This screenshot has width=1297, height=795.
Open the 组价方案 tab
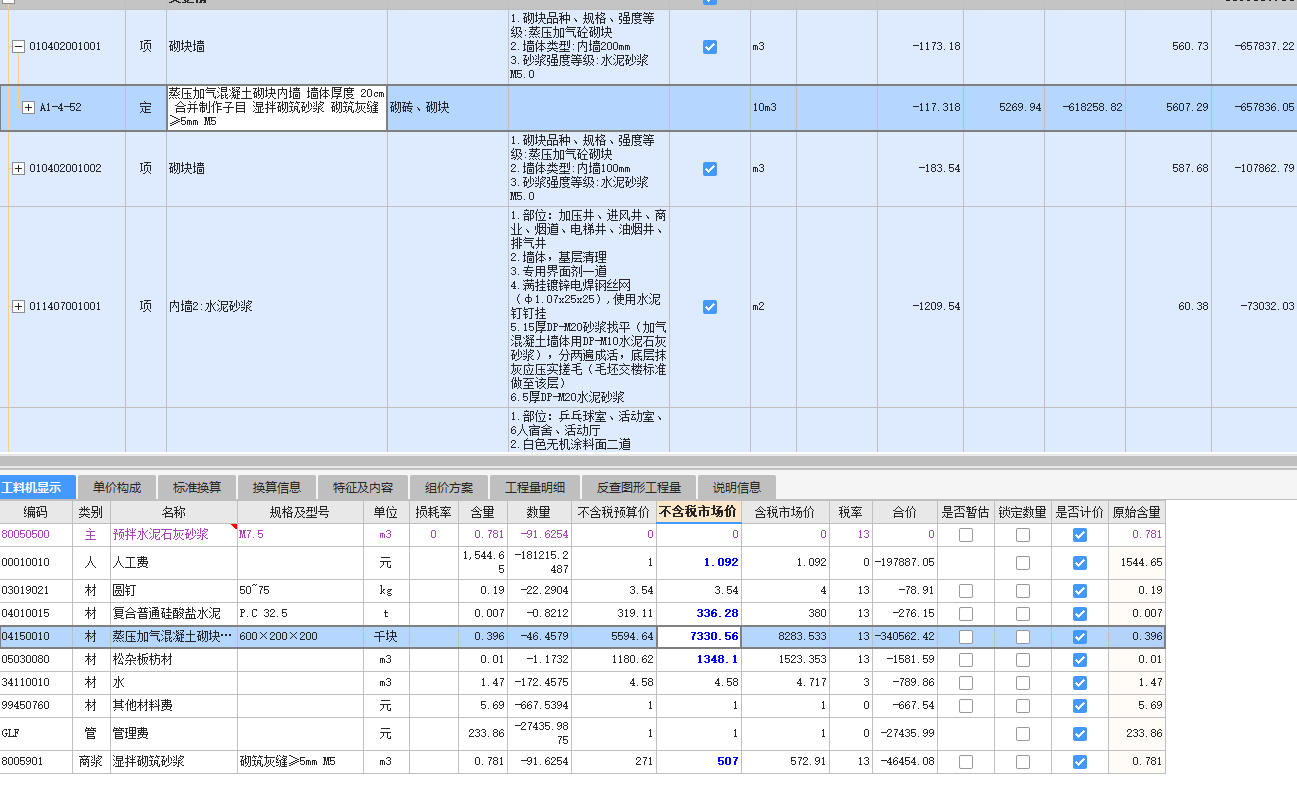pyautogui.click(x=449, y=488)
